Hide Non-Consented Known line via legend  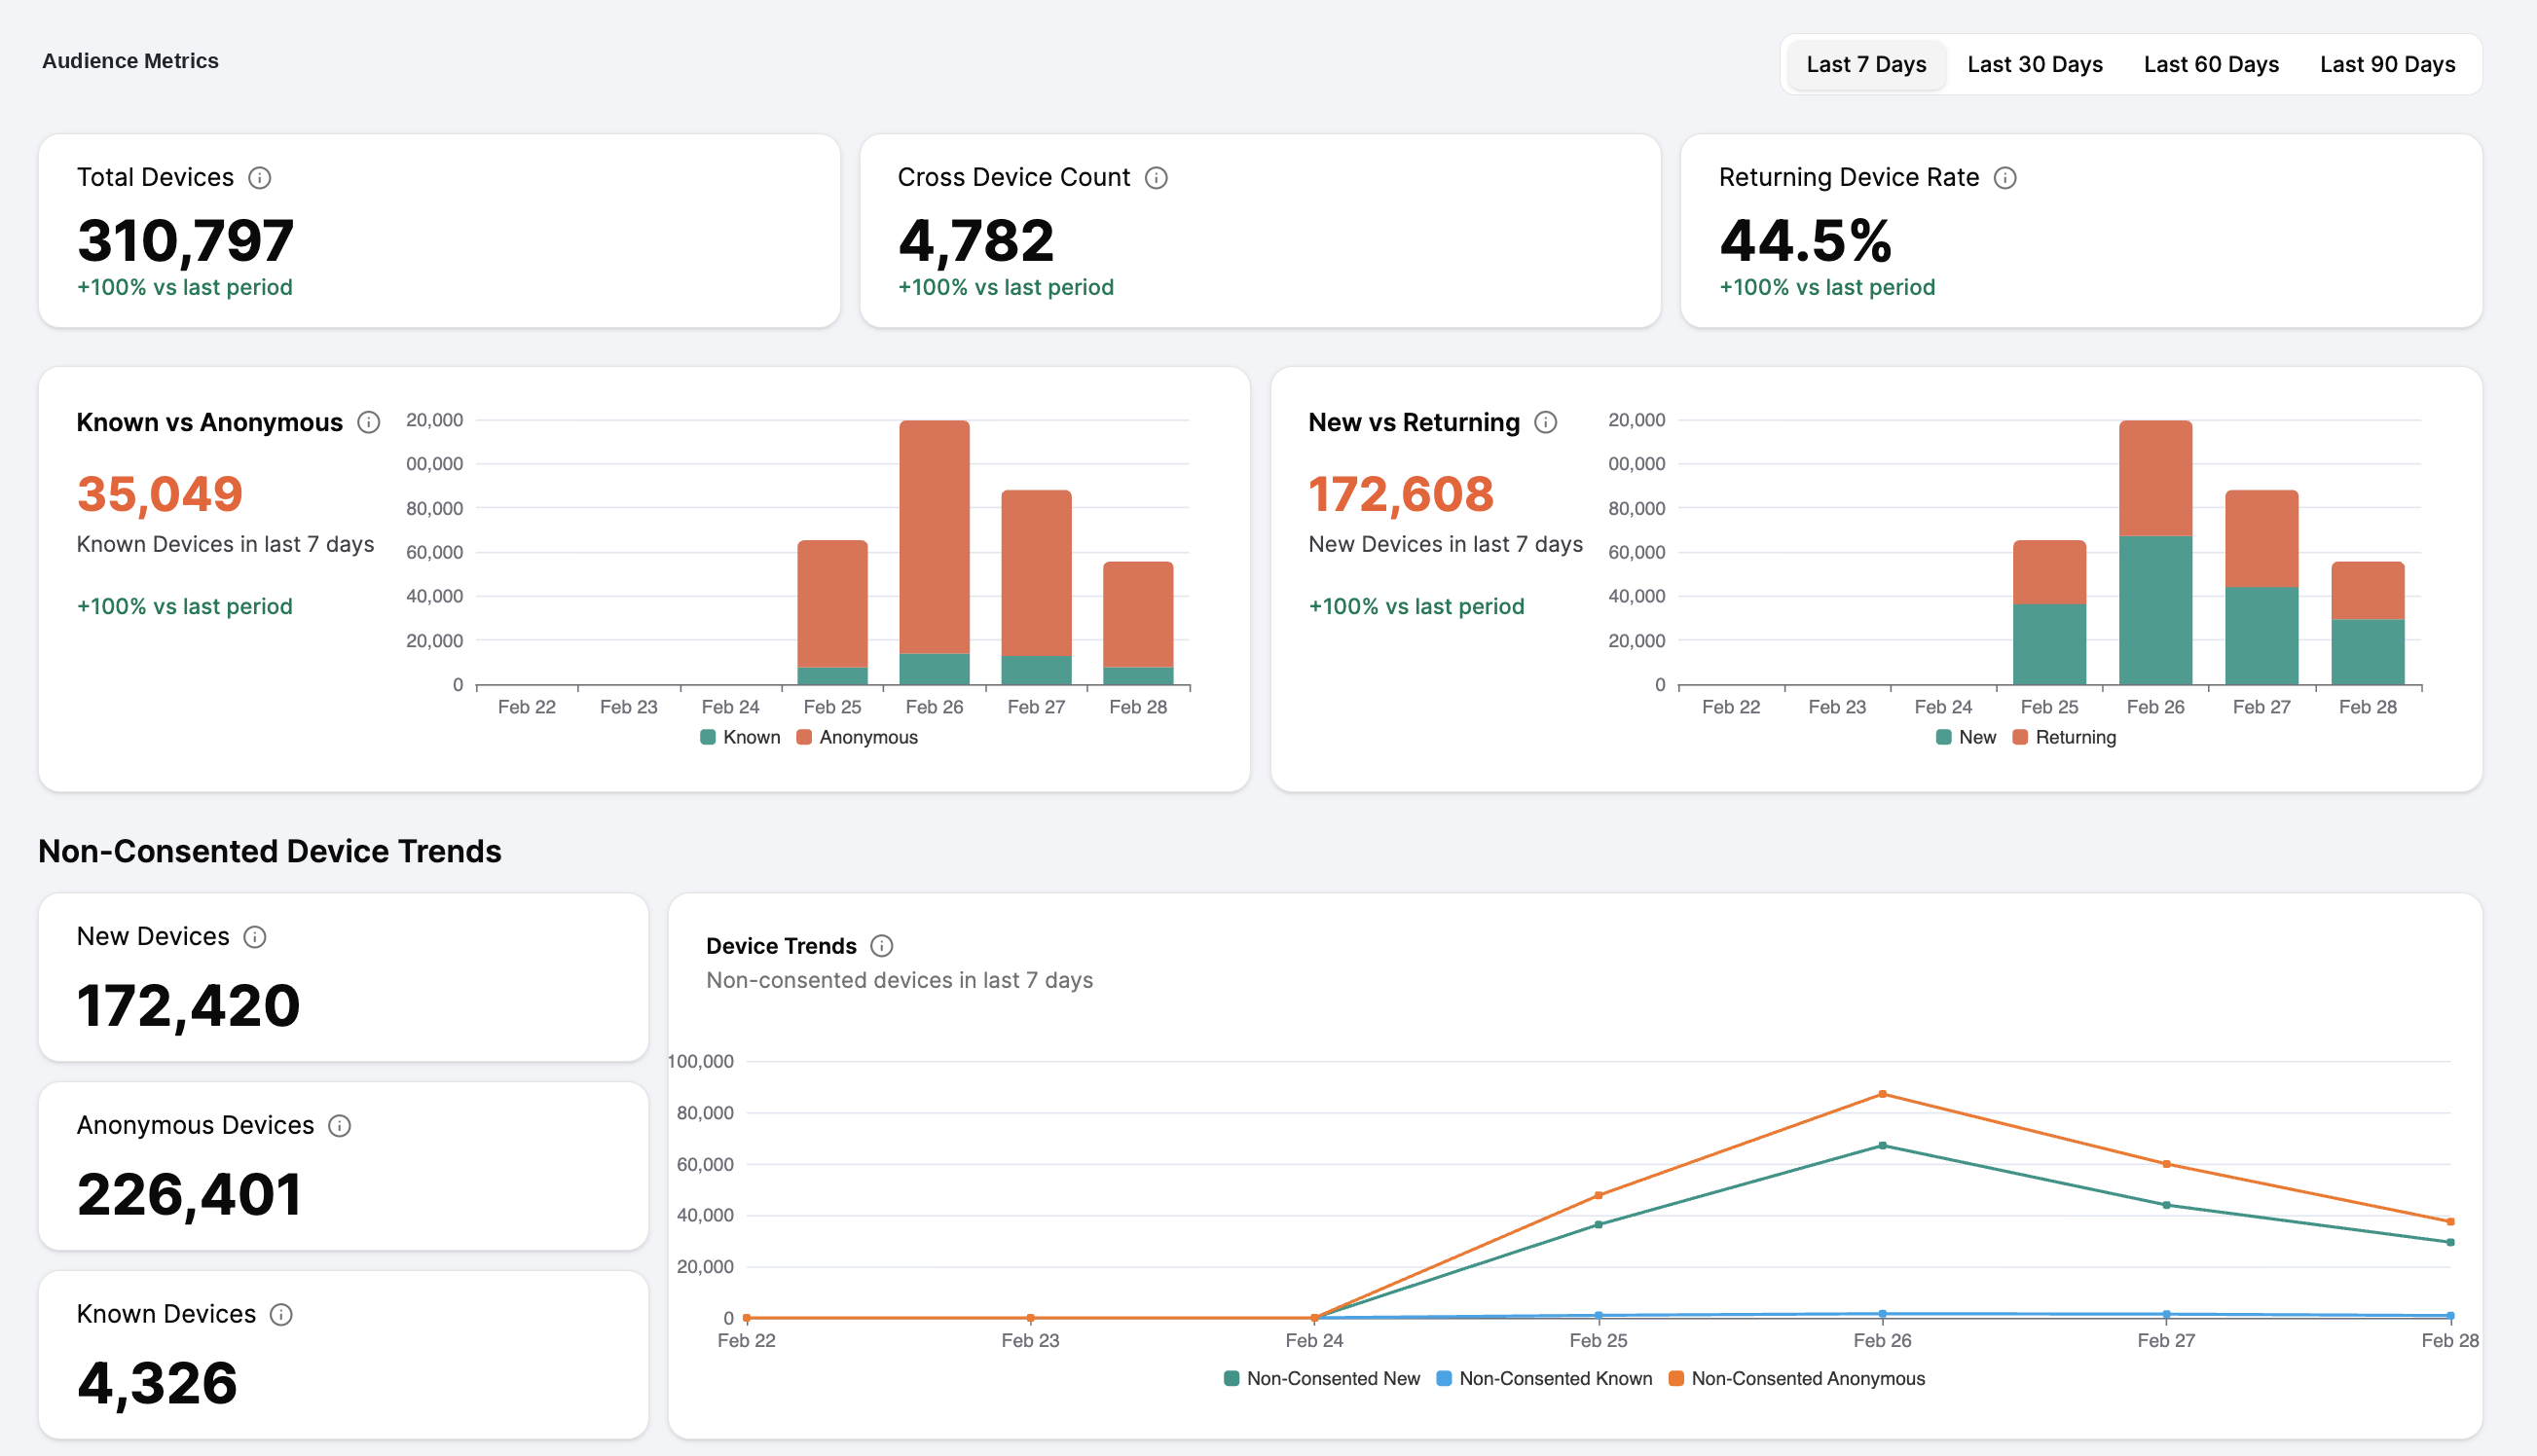click(1545, 1379)
